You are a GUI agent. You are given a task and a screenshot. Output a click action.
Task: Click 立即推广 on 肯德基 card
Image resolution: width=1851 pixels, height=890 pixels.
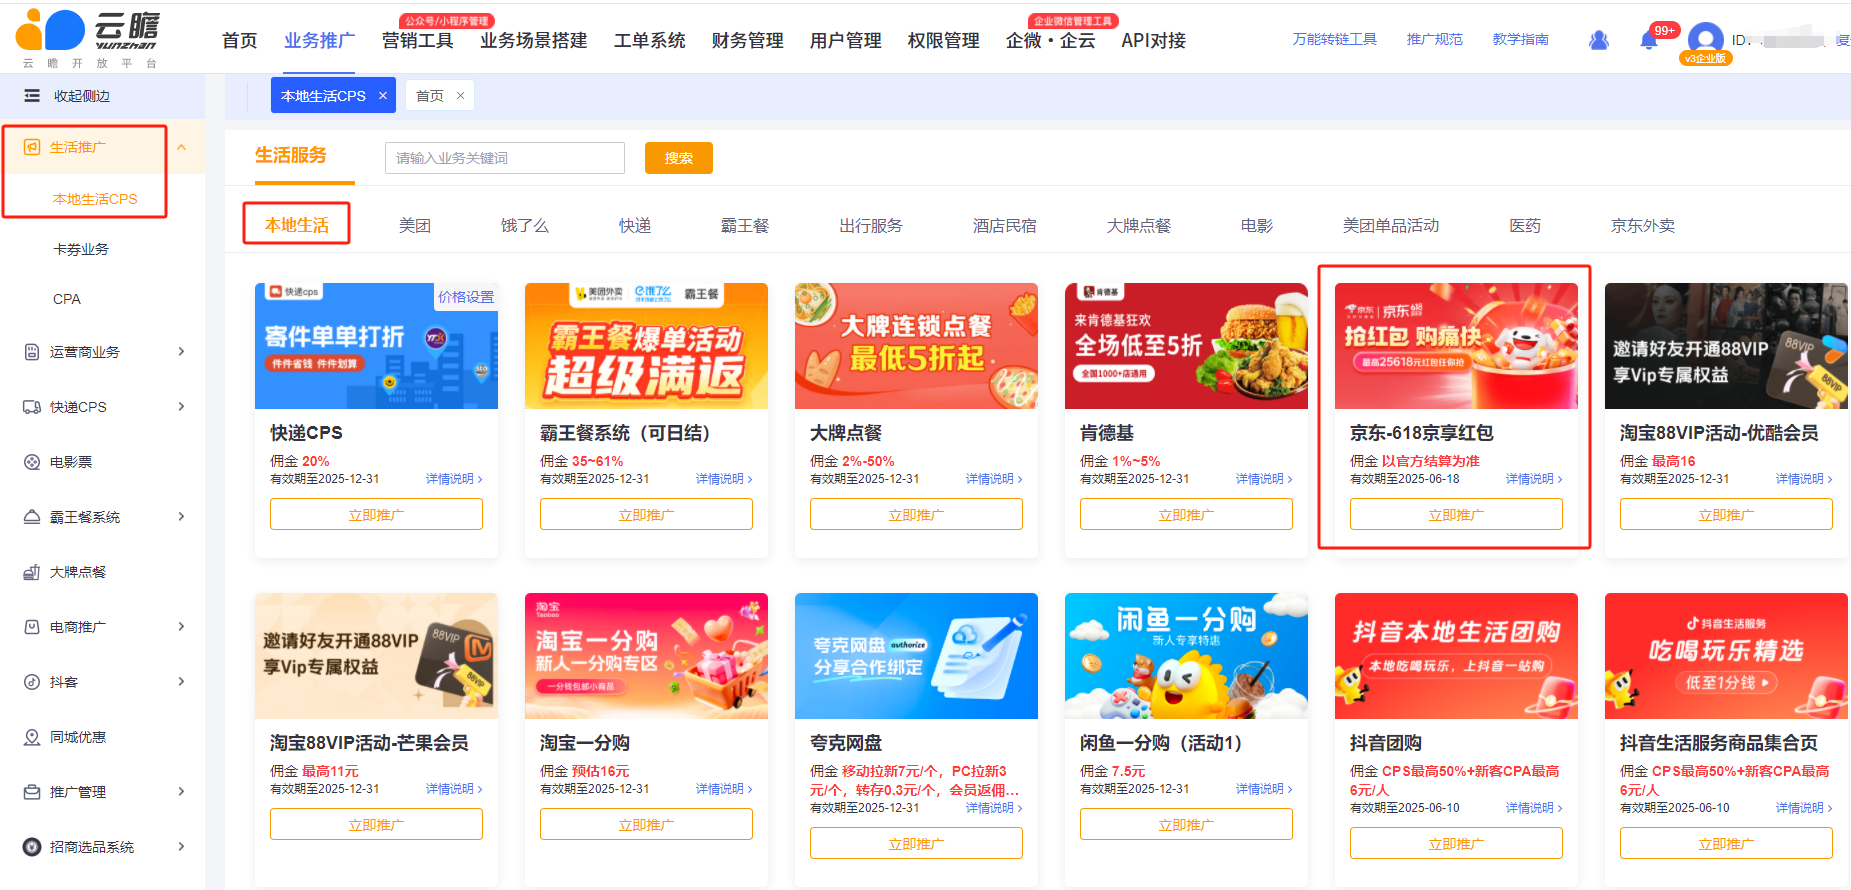pyautogui.click(x=1186, y=515)
